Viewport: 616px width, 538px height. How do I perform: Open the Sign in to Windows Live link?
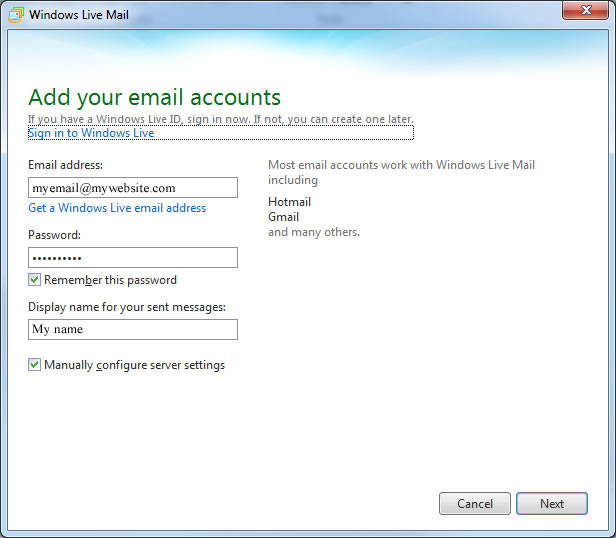point(91,133)
